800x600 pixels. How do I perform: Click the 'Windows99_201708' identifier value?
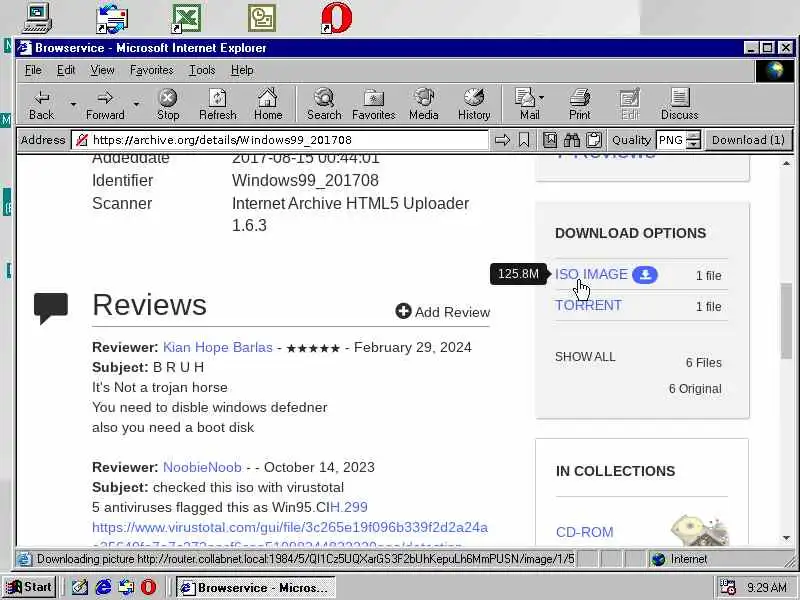point(305,180)
